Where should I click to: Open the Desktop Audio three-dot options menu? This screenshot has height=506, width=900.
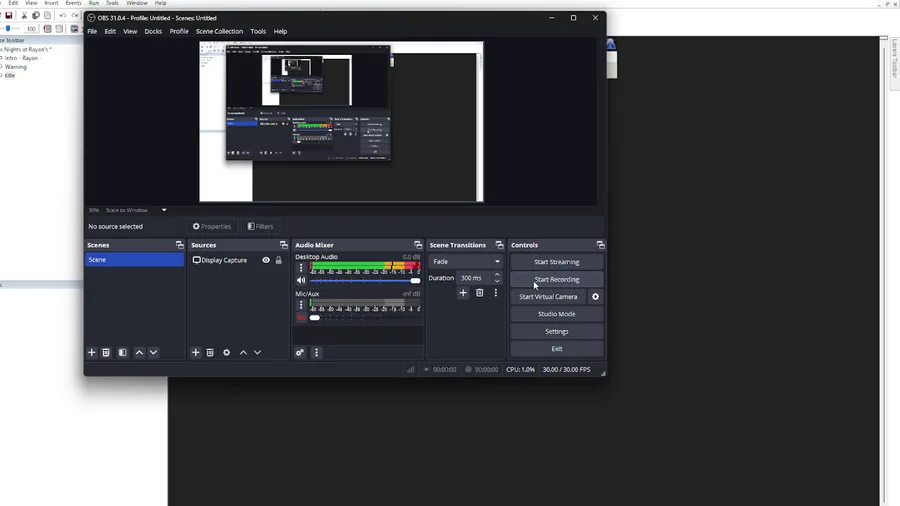(x=301, y=267)
